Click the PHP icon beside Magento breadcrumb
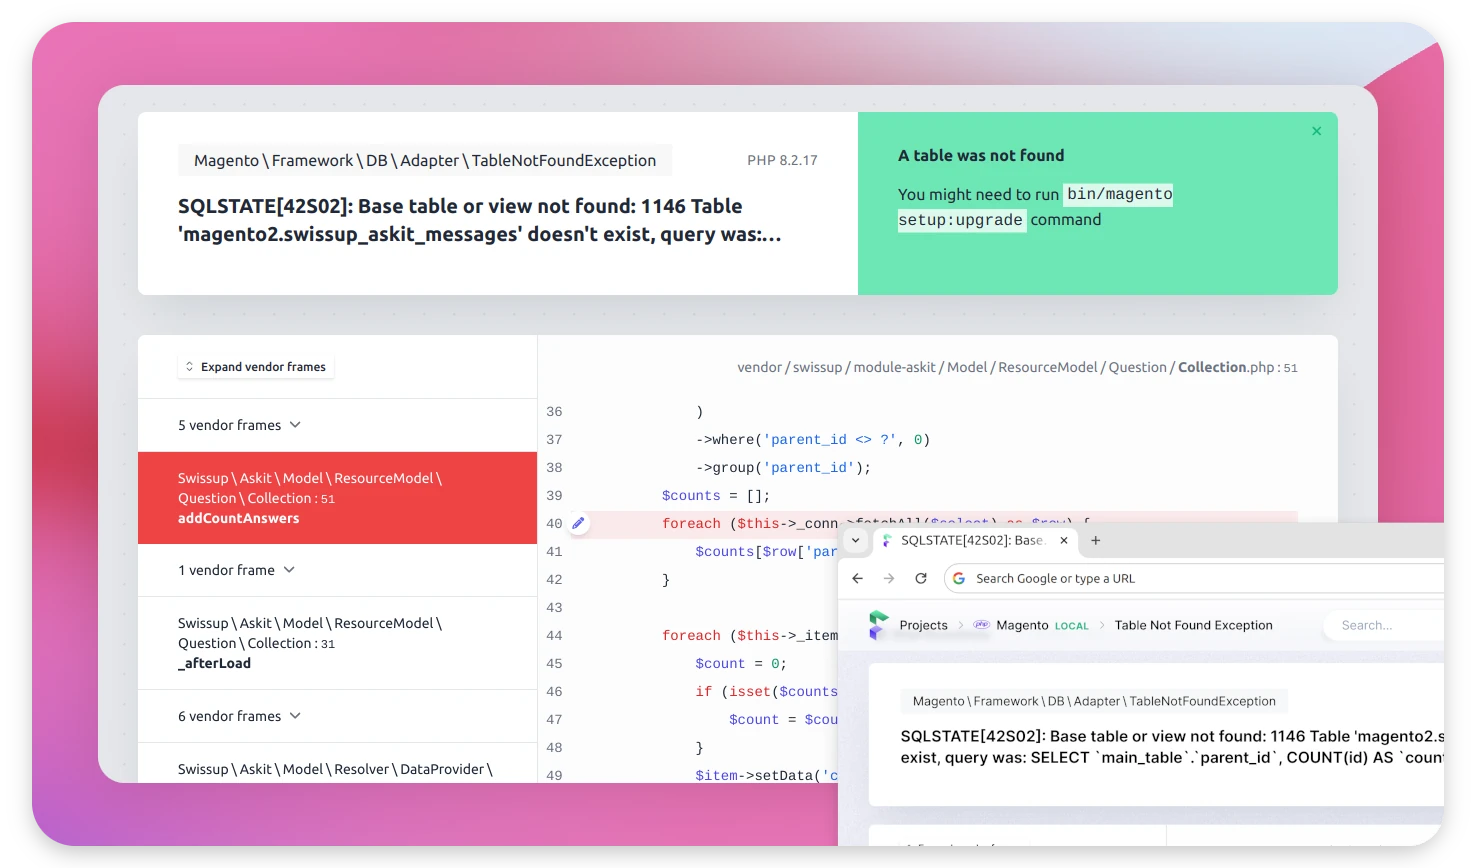The image size is (1476, 868). coord(981,625)
